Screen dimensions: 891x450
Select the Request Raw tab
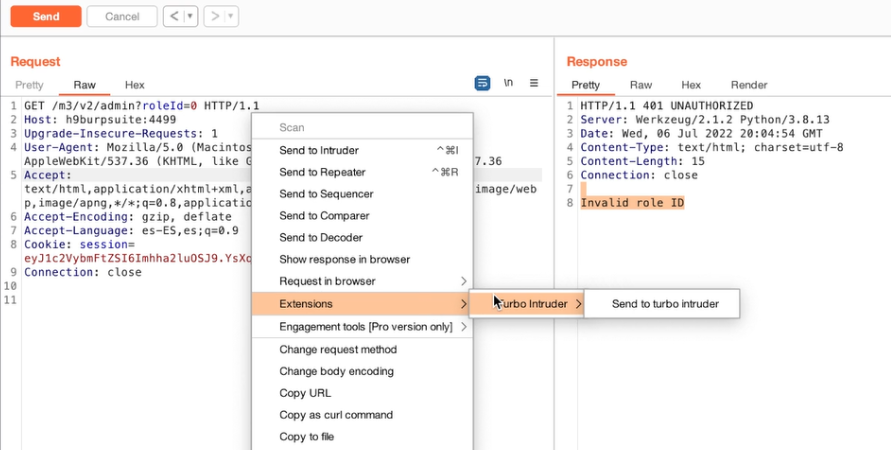(x=84, y=85)
